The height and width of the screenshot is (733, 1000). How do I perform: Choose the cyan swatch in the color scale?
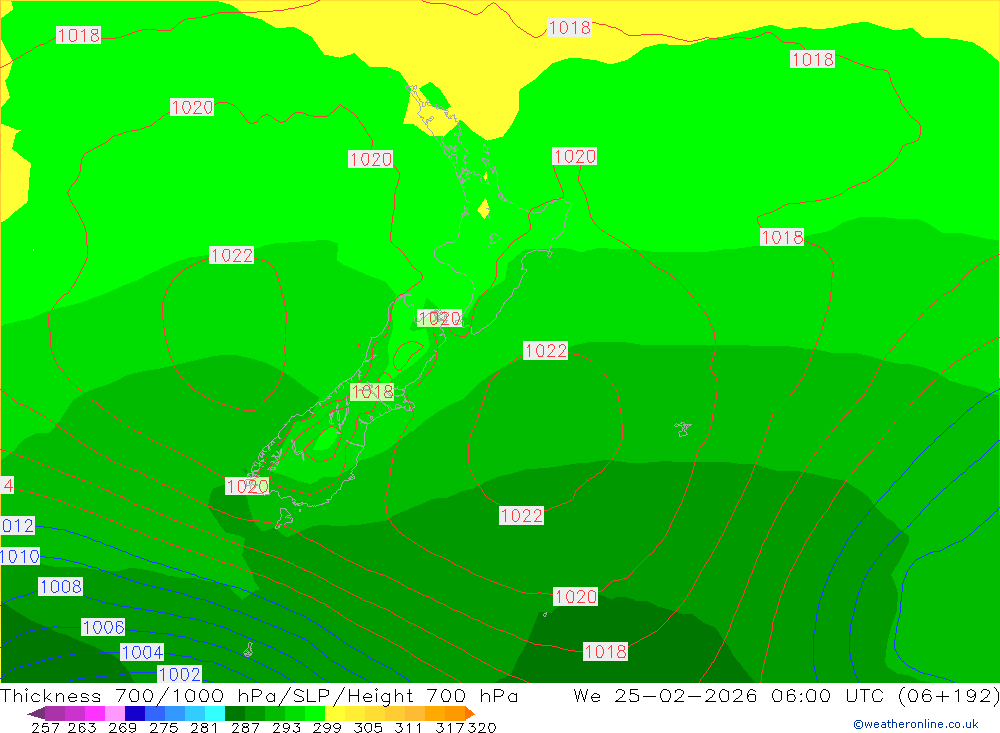tap(214, 713)
